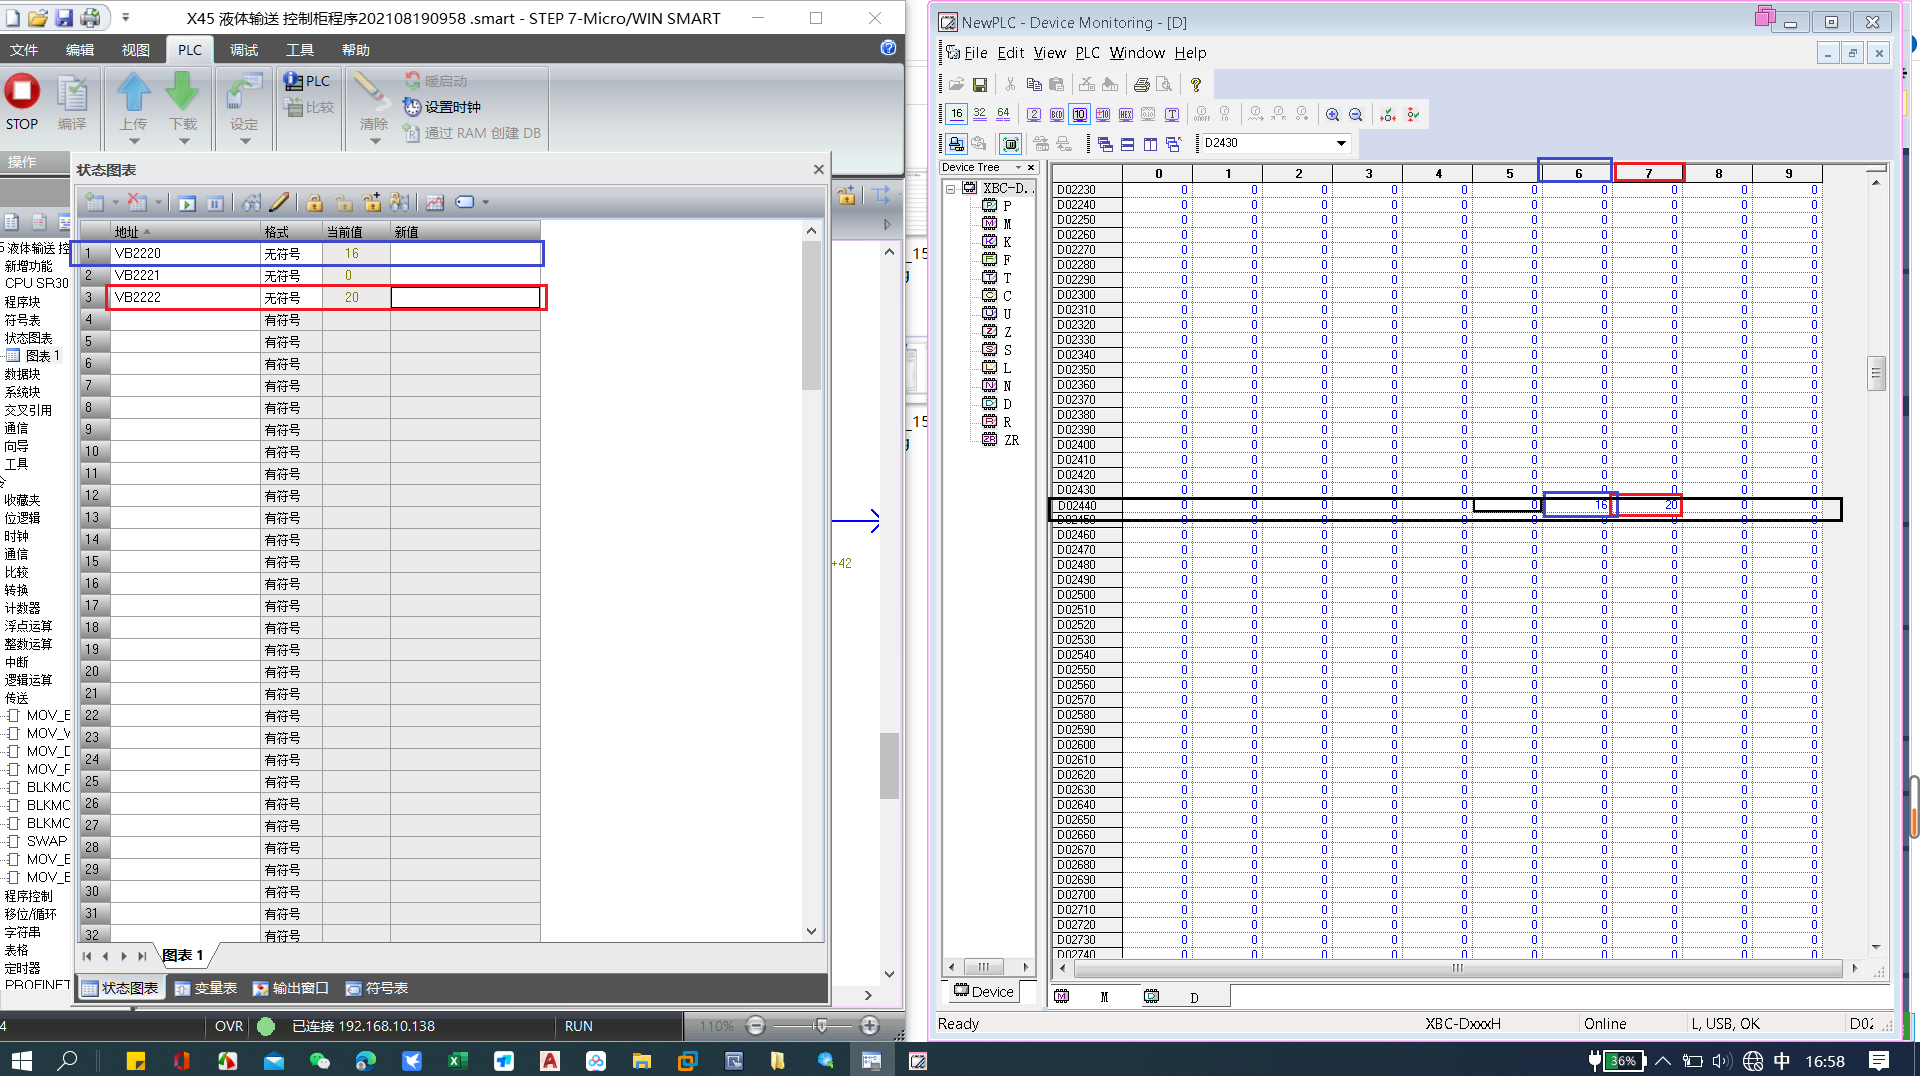Viewport: 1920px width, 1076px height.
Task: Click the red STOP button in the ribbon
Action: [x=22, y=92]
